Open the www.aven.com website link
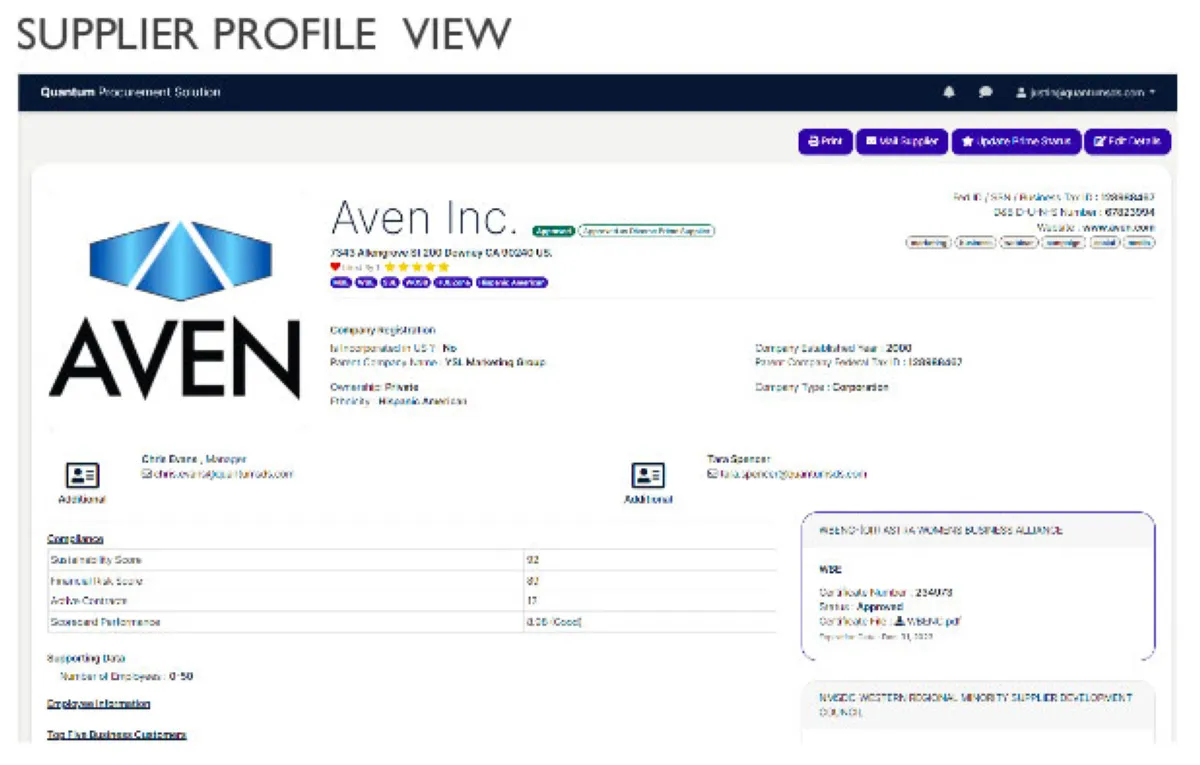Viewport: 1200px width, 765px height. (x=1118, y=228)
